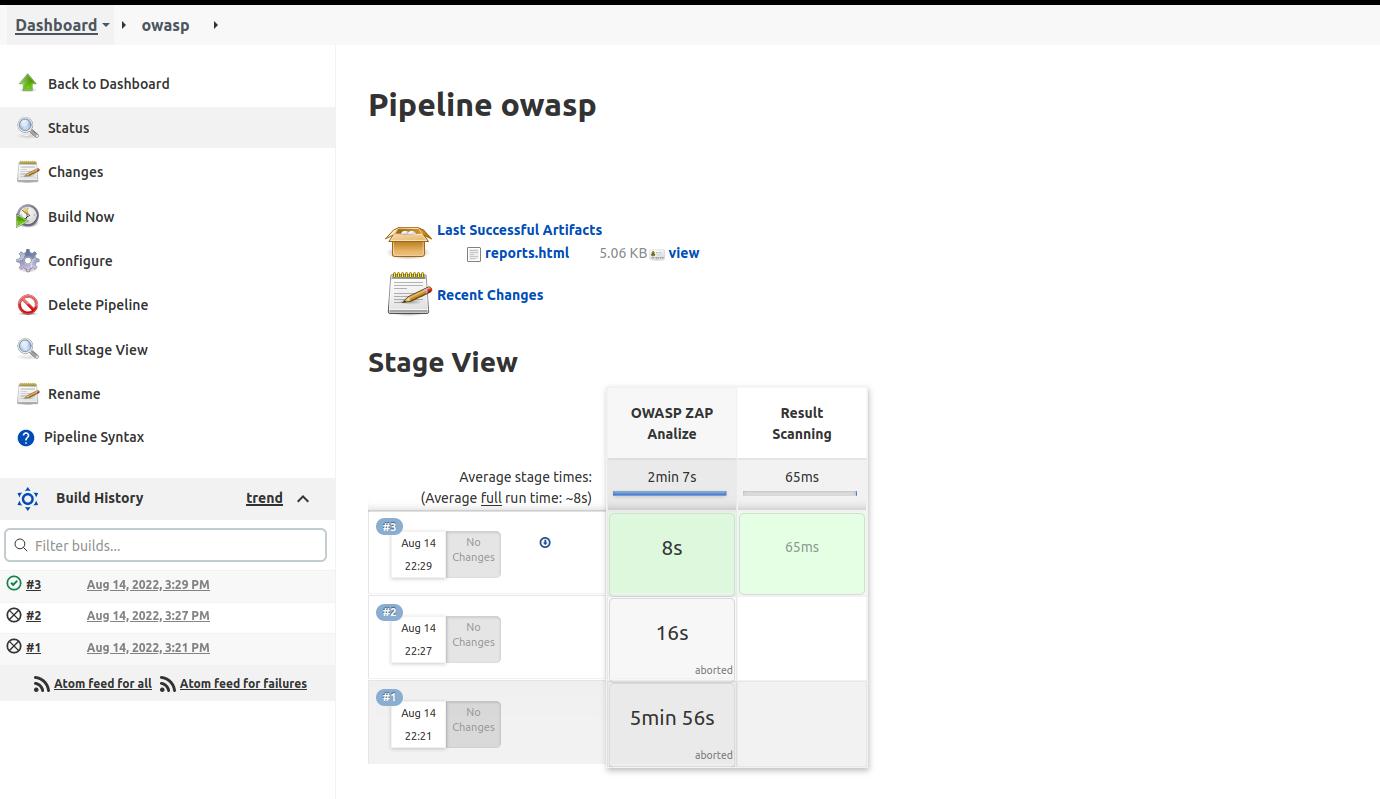1380x799 pixels.
Task: Collapse the Build History panel chevron
Action: pyautogui.click(x=303, y=498)
